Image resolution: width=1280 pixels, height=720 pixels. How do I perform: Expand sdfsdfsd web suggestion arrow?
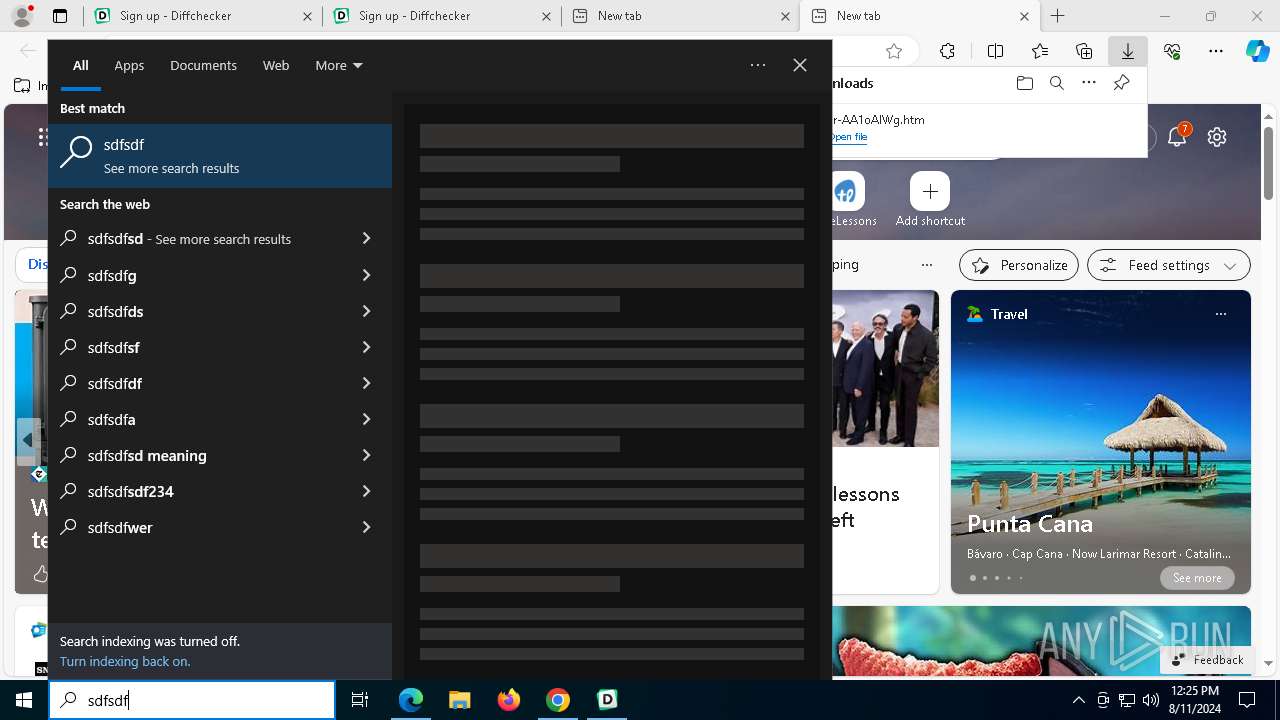[x=366, y=239]
